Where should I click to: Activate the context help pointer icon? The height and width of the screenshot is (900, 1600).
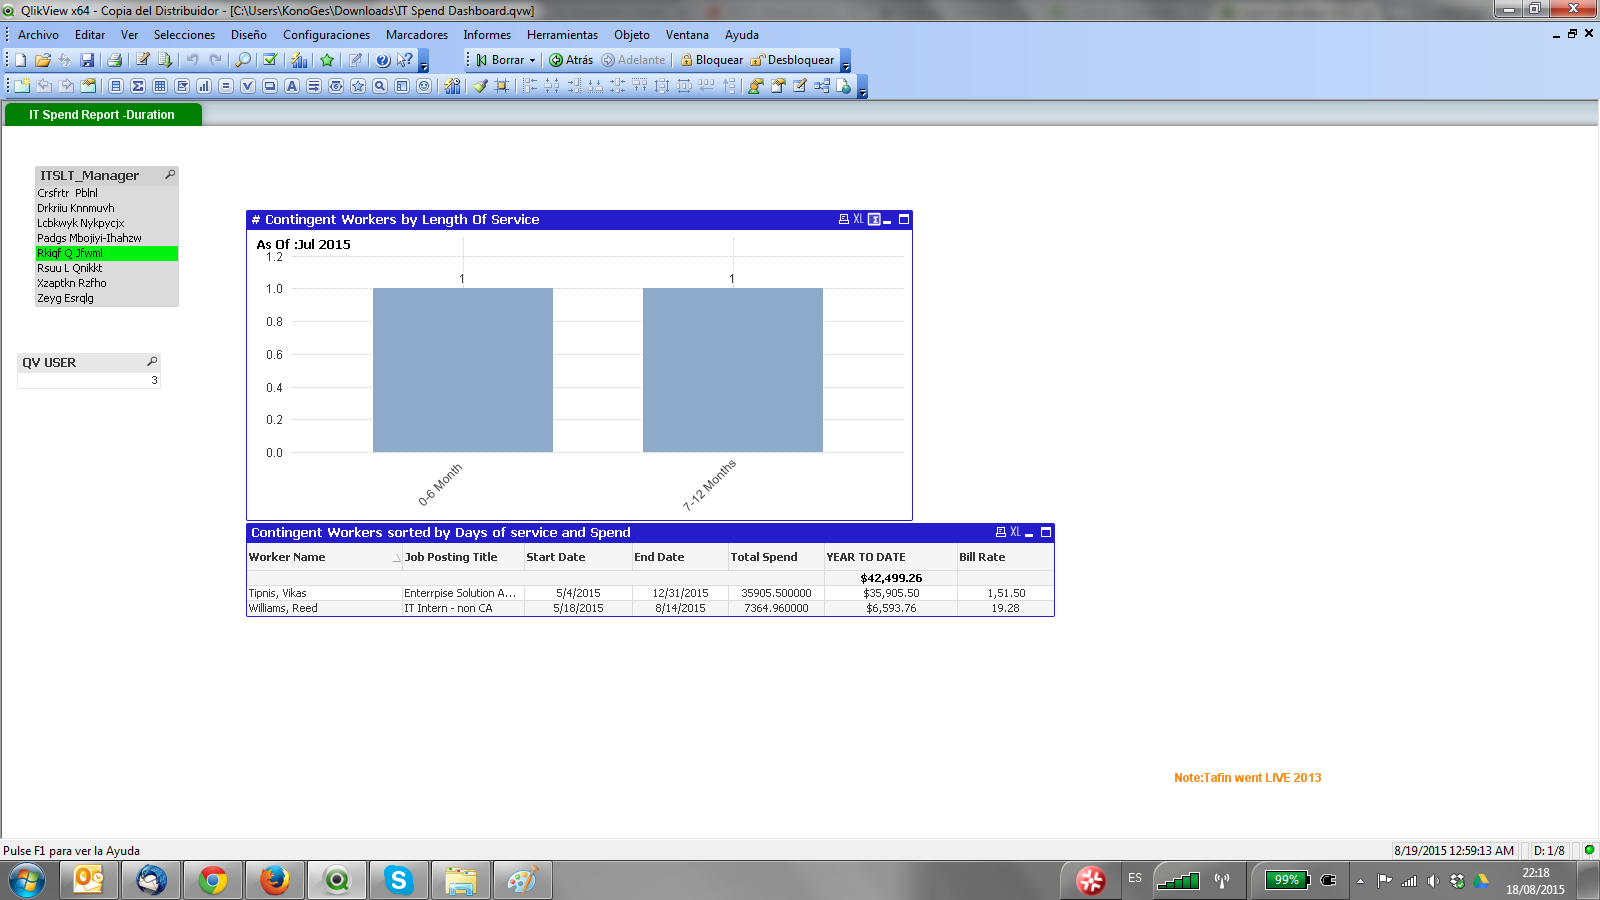[x=405, y=60]
